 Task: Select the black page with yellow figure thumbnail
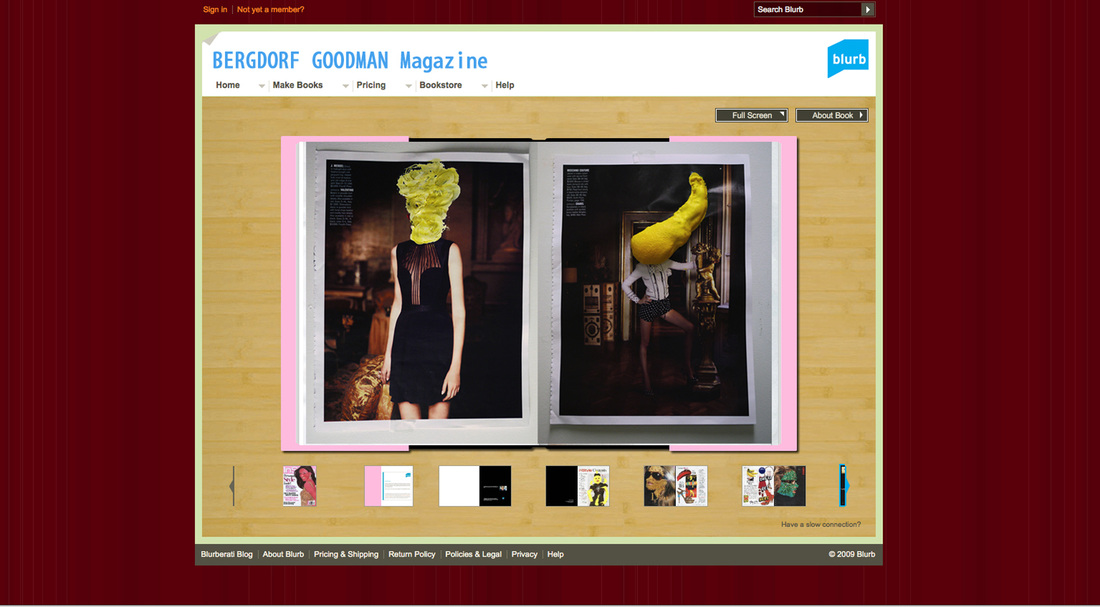click(577, 486)
